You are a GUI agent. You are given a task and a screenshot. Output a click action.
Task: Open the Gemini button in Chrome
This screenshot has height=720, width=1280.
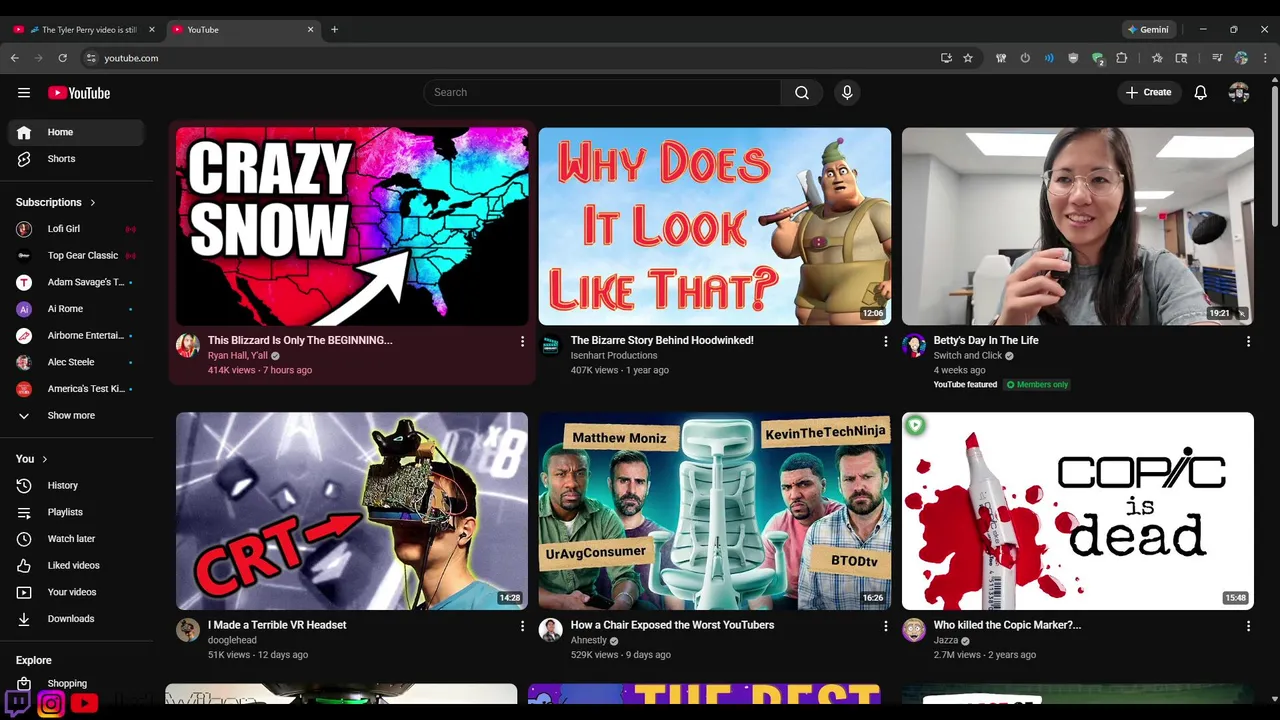click(1148, 29)
